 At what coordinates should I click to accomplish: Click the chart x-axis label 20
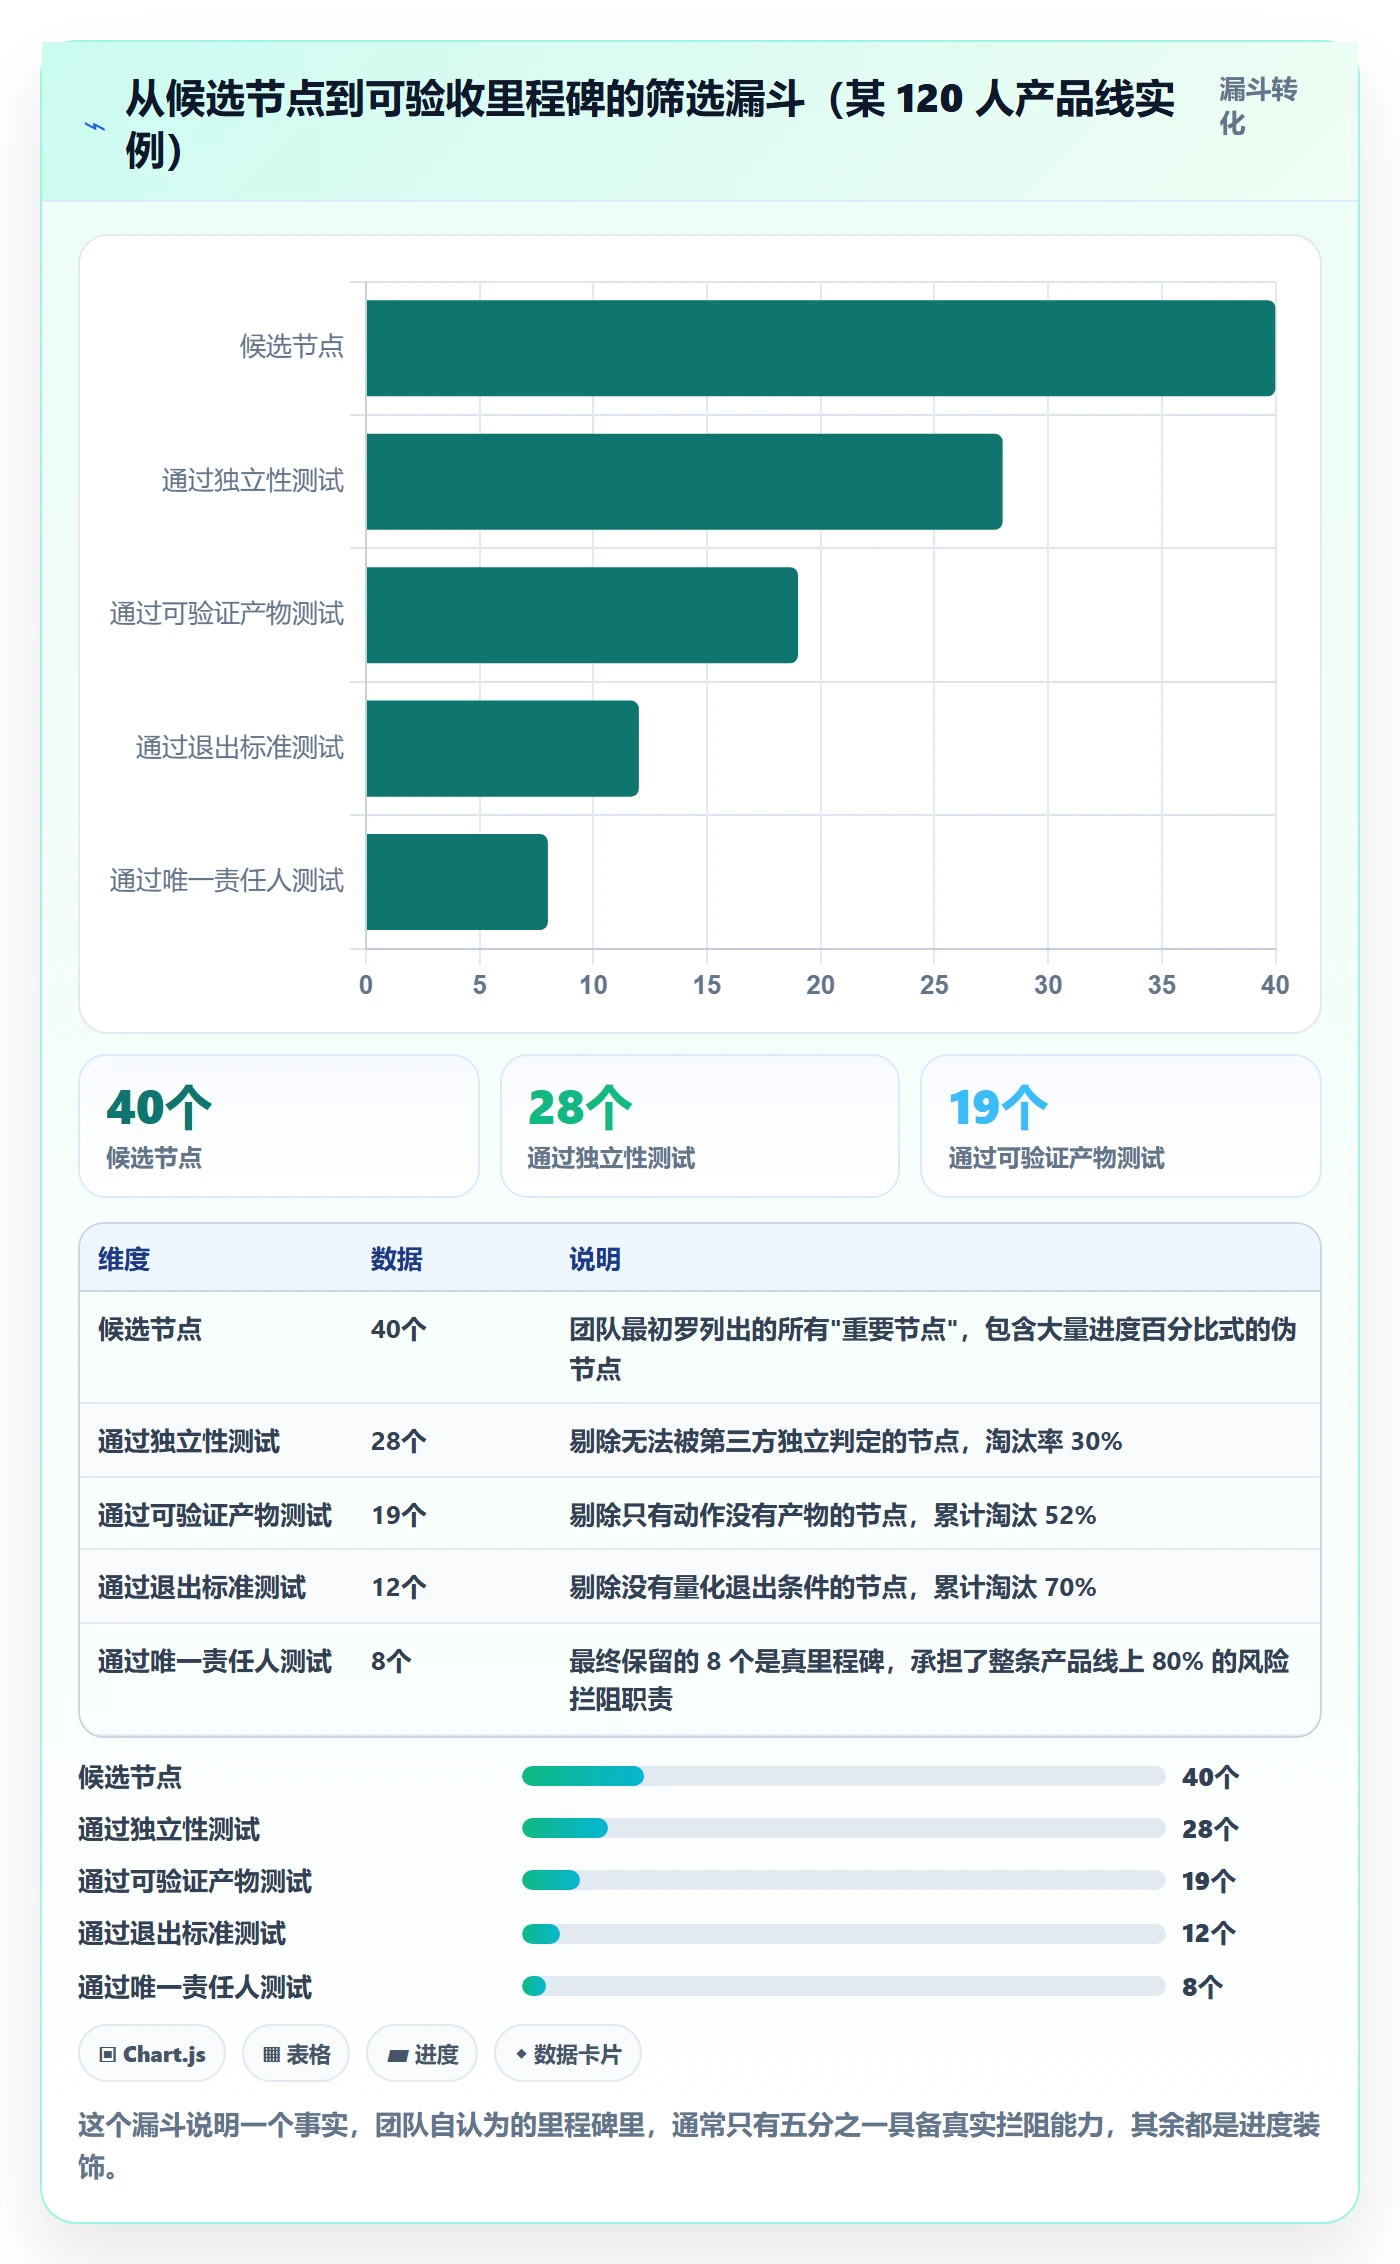pyautogui.click(x=820, y=985)
